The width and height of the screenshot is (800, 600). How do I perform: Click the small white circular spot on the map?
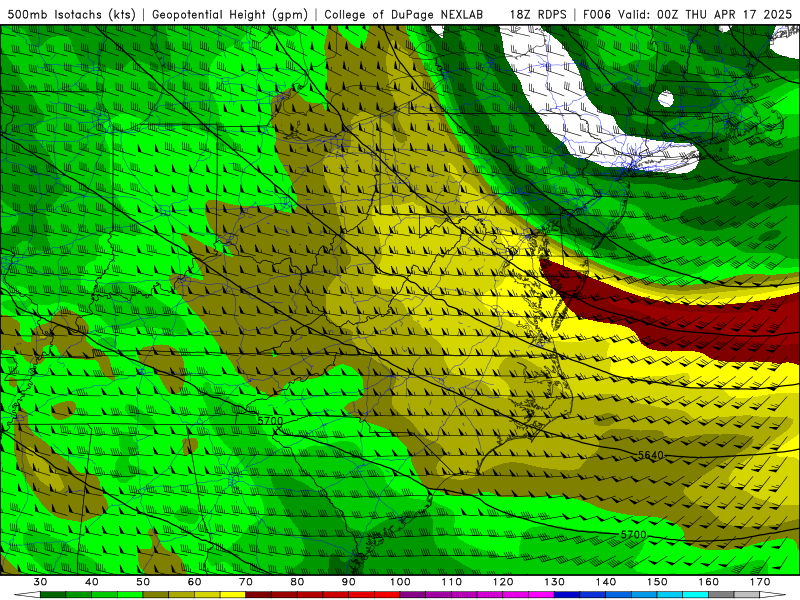pyautogui.click(x=665, y=98)
